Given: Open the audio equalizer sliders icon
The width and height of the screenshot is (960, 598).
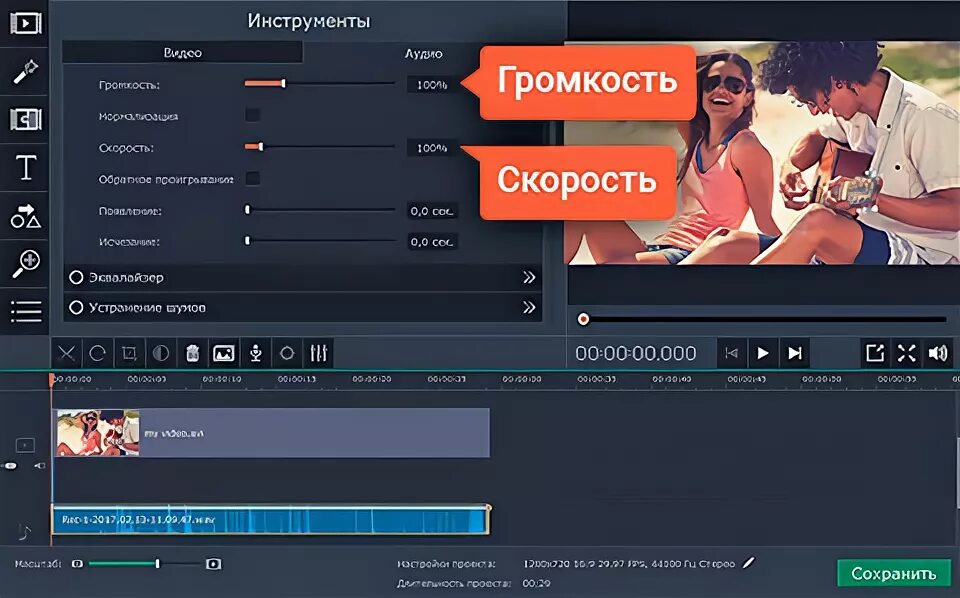Looking at the screenshot, I should (318, 352).
